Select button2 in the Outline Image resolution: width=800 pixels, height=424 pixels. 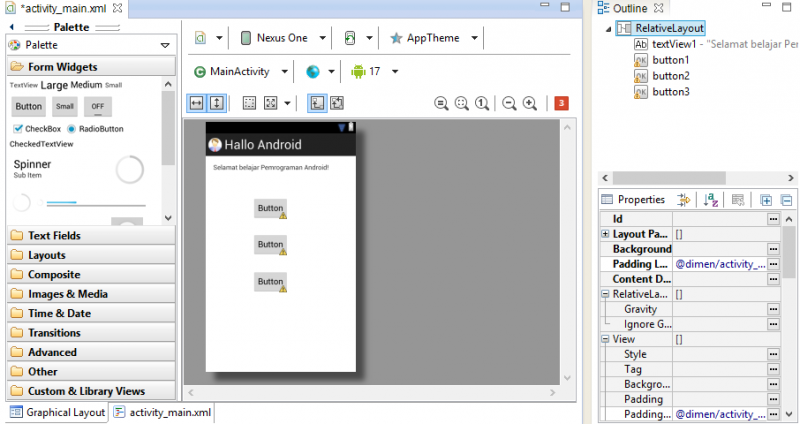tap(662, 76)
